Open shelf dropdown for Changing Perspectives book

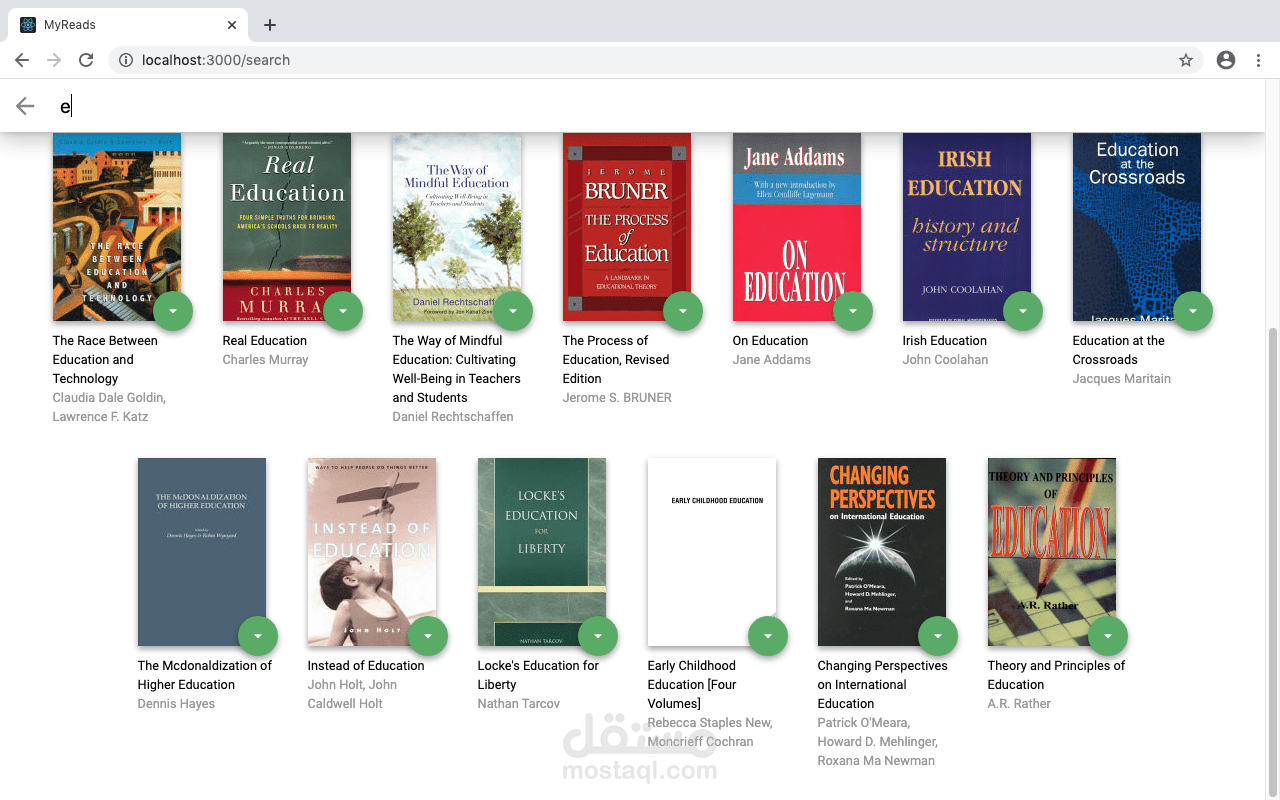point(938,636)
